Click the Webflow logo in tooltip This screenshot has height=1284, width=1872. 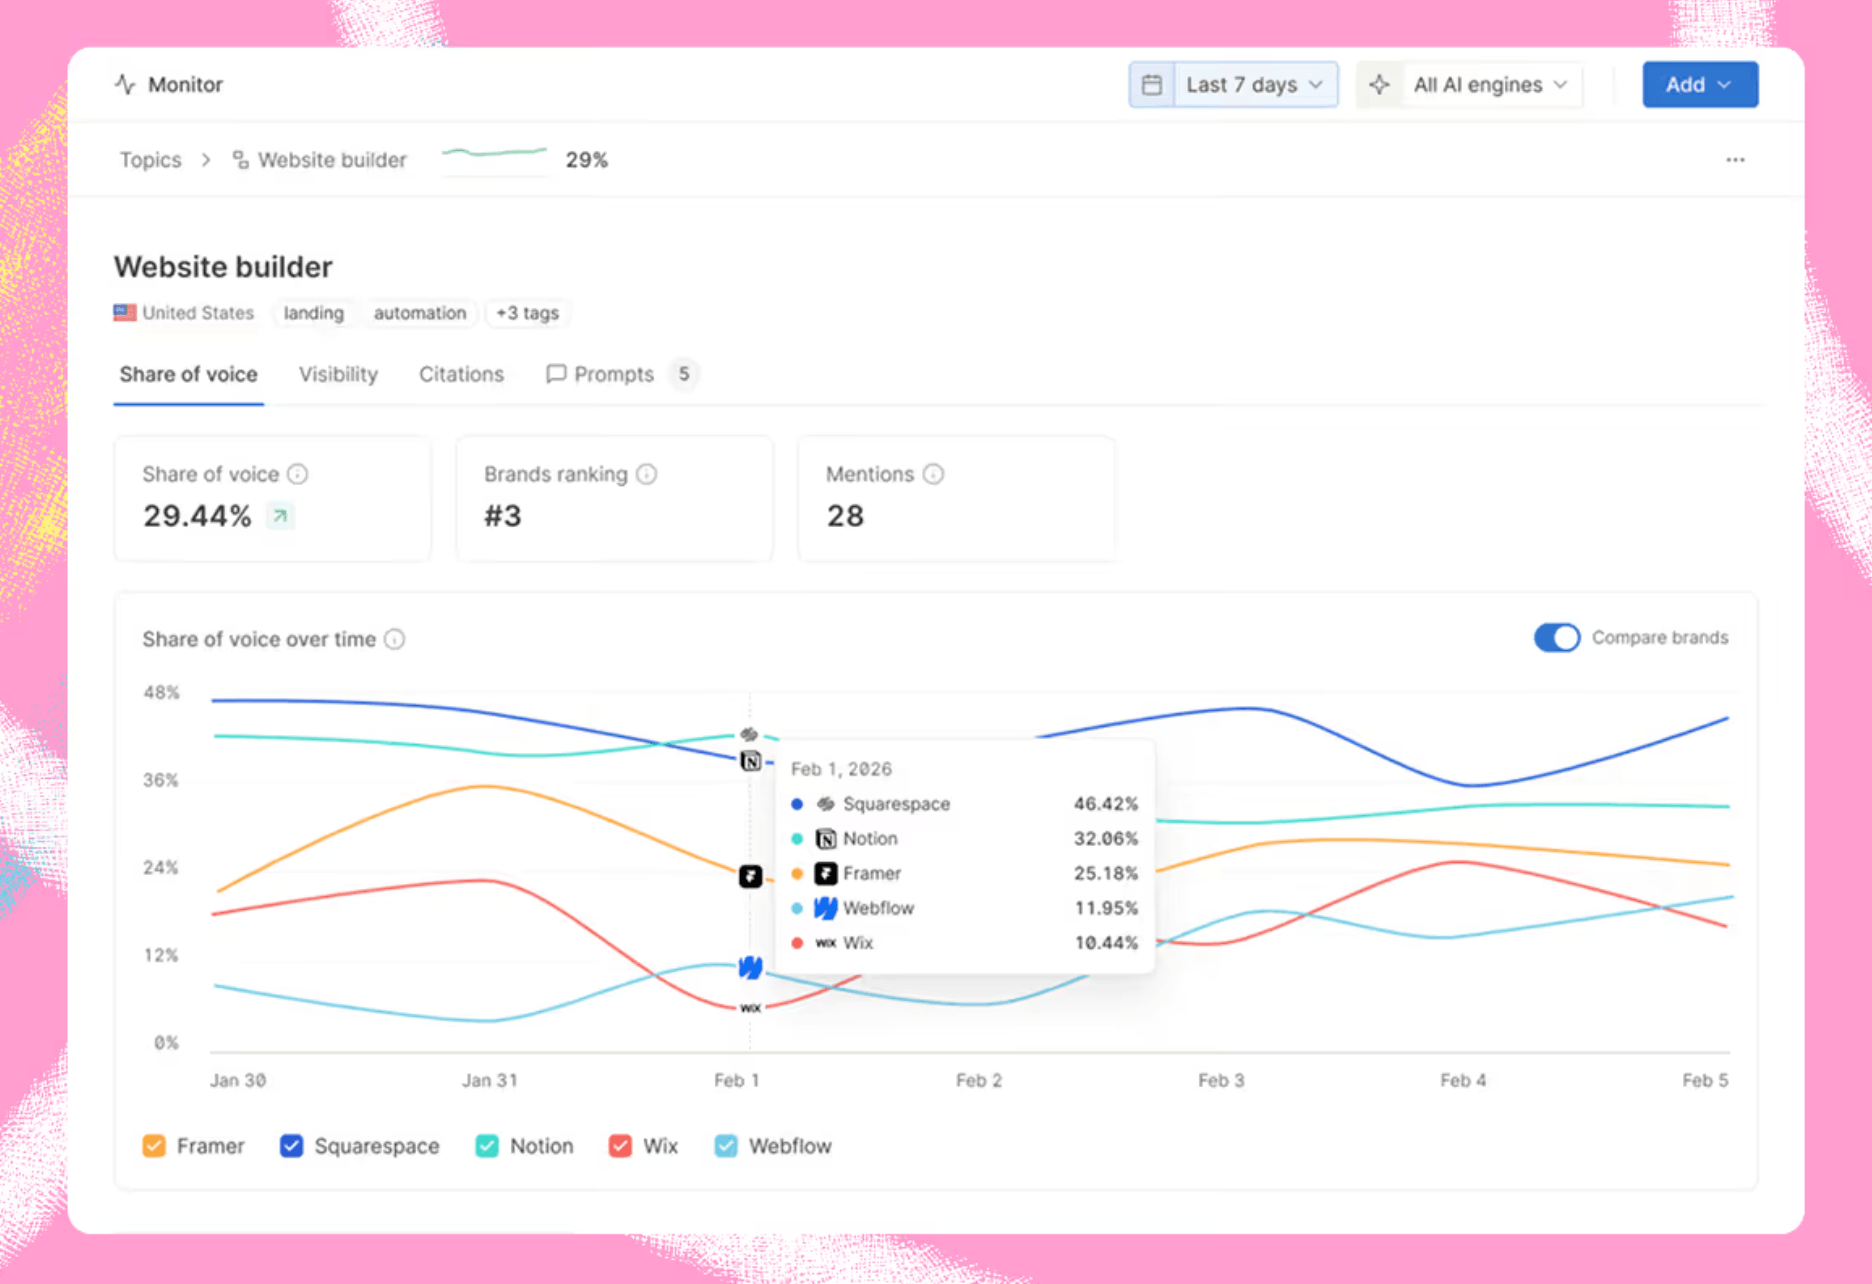click(826, 908)
